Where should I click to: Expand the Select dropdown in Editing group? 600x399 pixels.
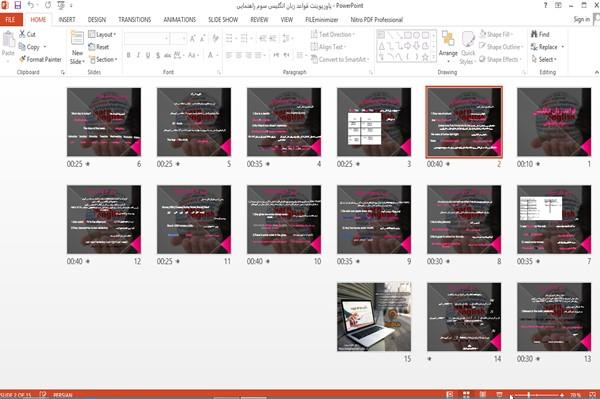tap(544, 59)
